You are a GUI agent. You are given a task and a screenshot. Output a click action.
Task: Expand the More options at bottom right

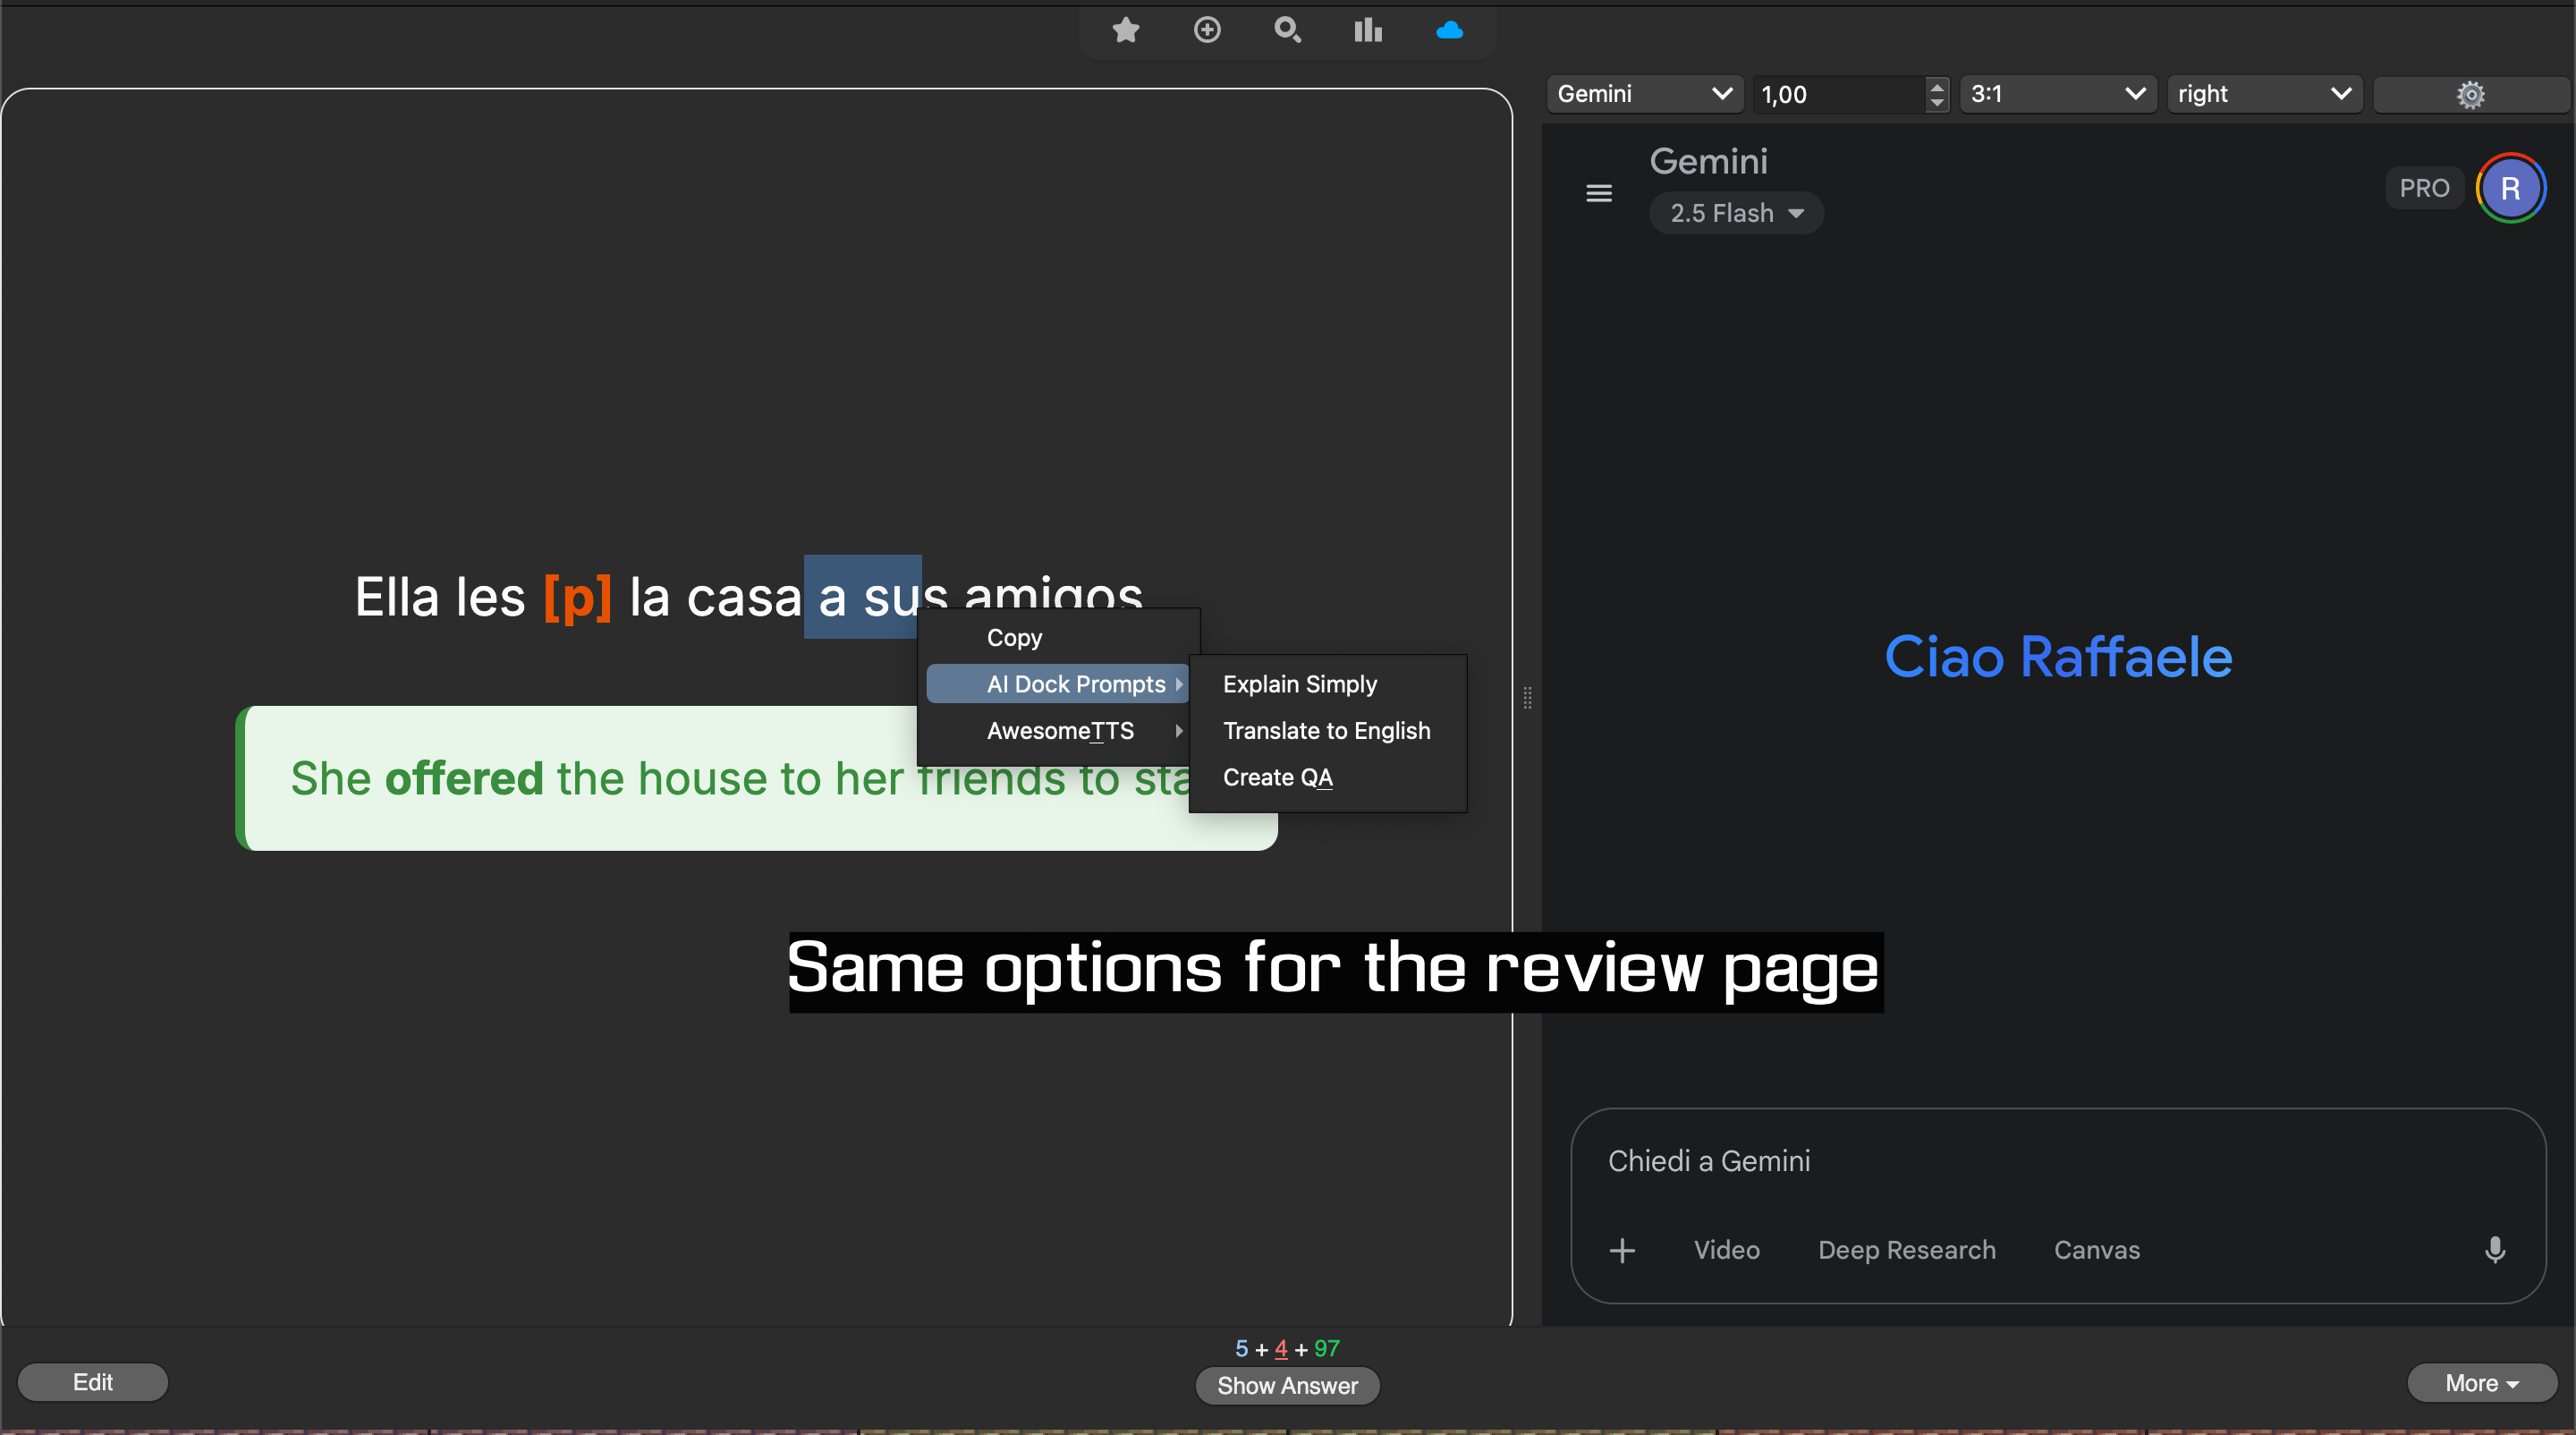tap(2481, 1382)
